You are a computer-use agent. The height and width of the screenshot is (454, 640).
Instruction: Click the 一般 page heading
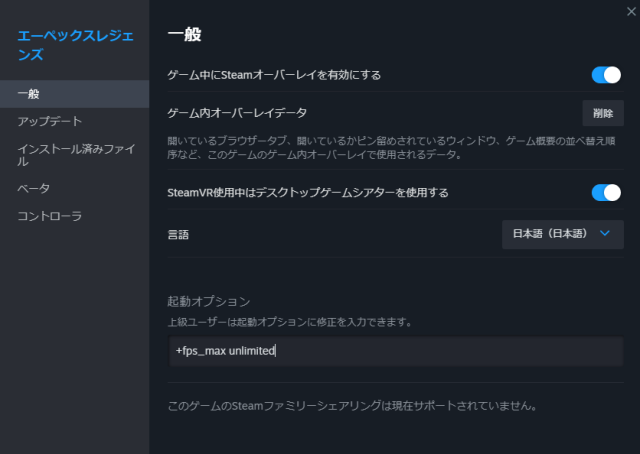184,35
